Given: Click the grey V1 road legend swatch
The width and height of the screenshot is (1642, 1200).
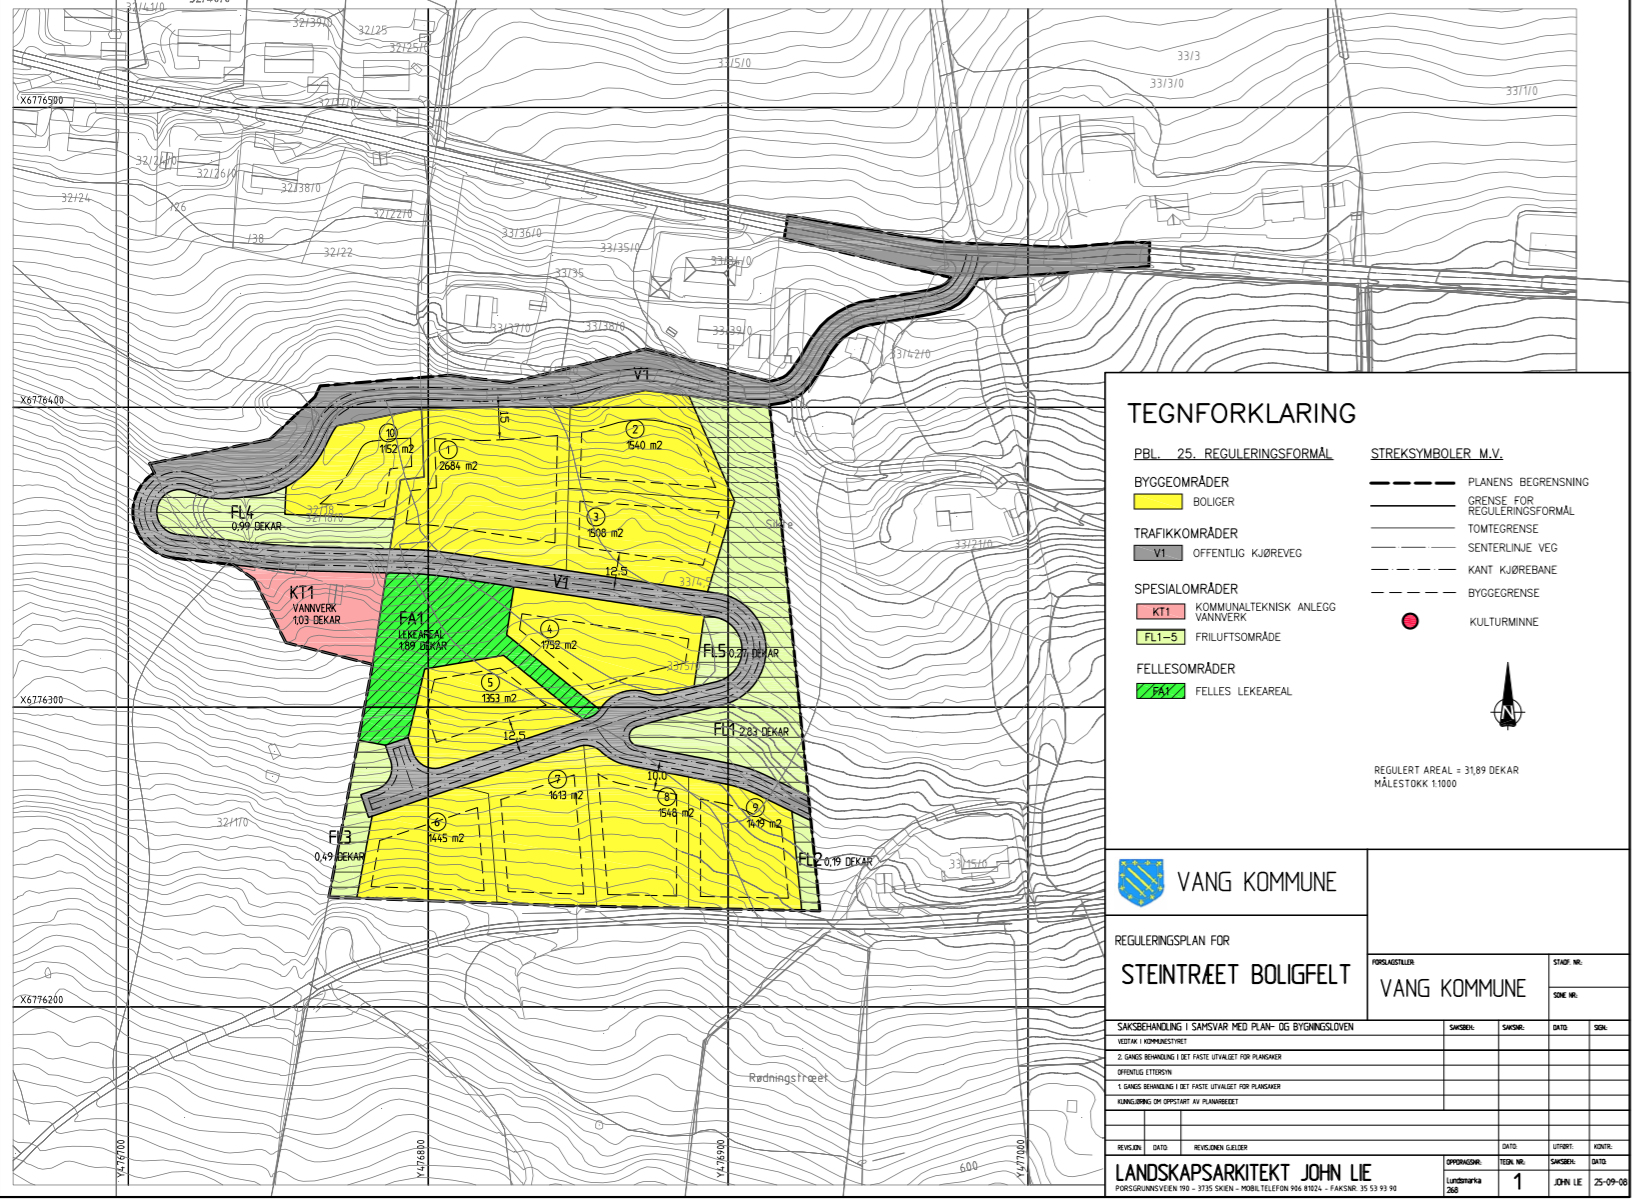Looking at the screenshot, I should pyautogui.click(x=1158, y=553).
